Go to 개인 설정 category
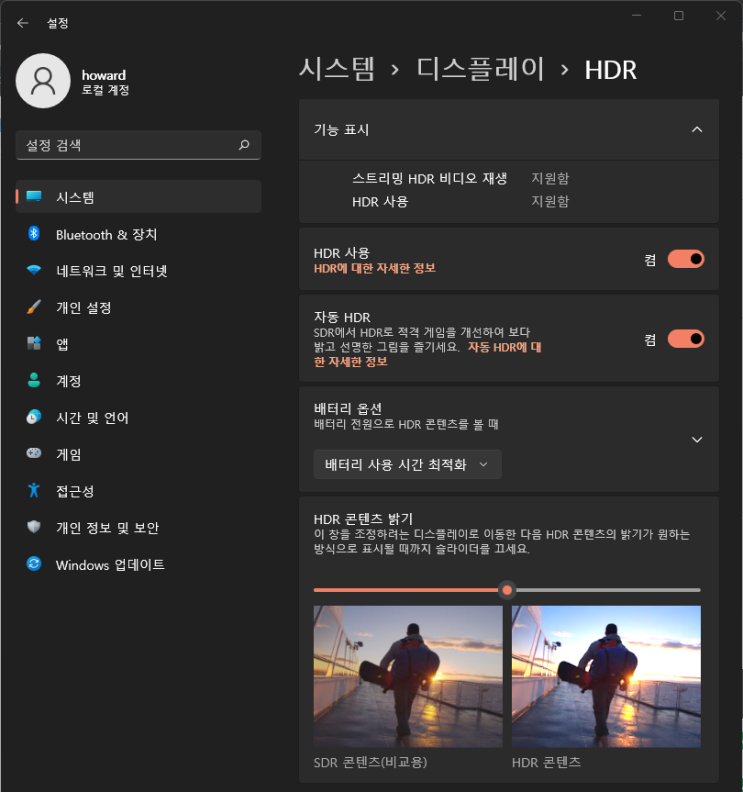The height and width of the screenshot is (792, 743). 138,307
